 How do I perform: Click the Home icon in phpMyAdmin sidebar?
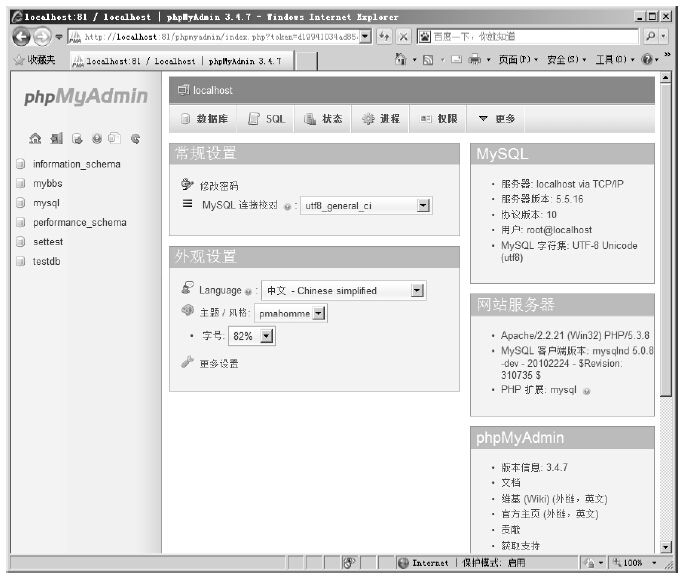coord(35,139)
